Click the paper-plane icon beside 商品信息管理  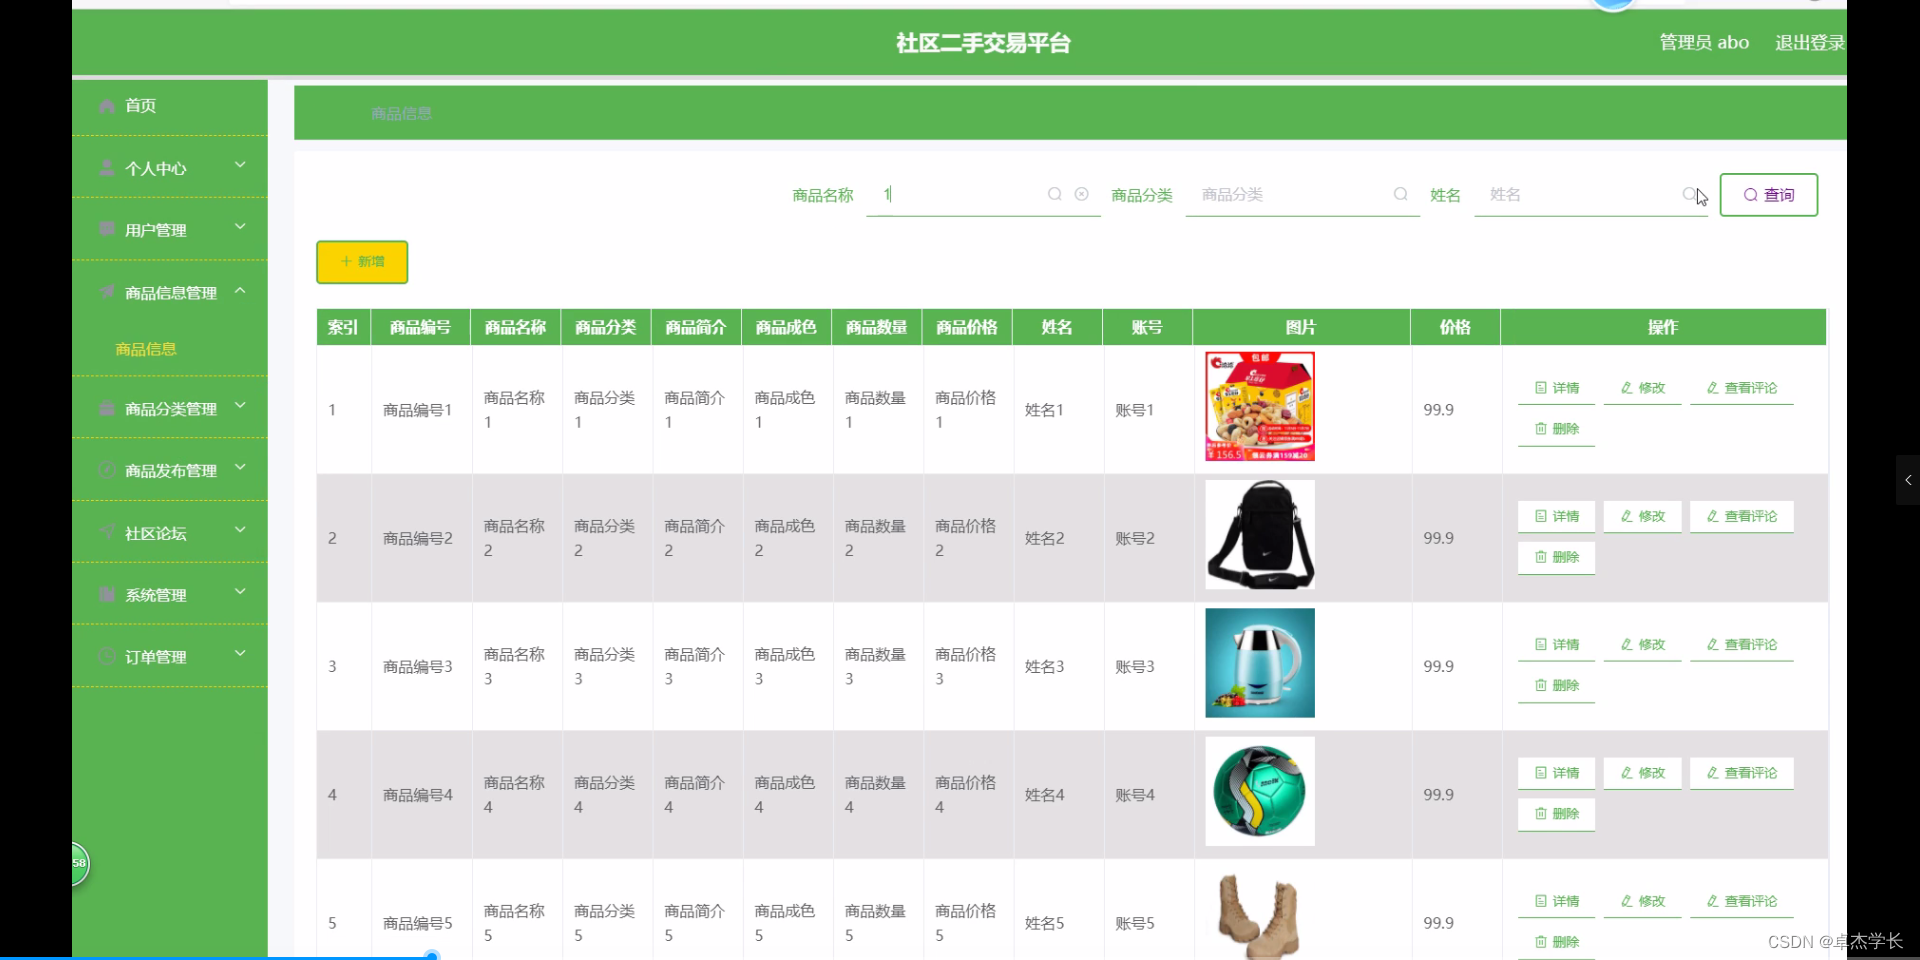[107, 291]
